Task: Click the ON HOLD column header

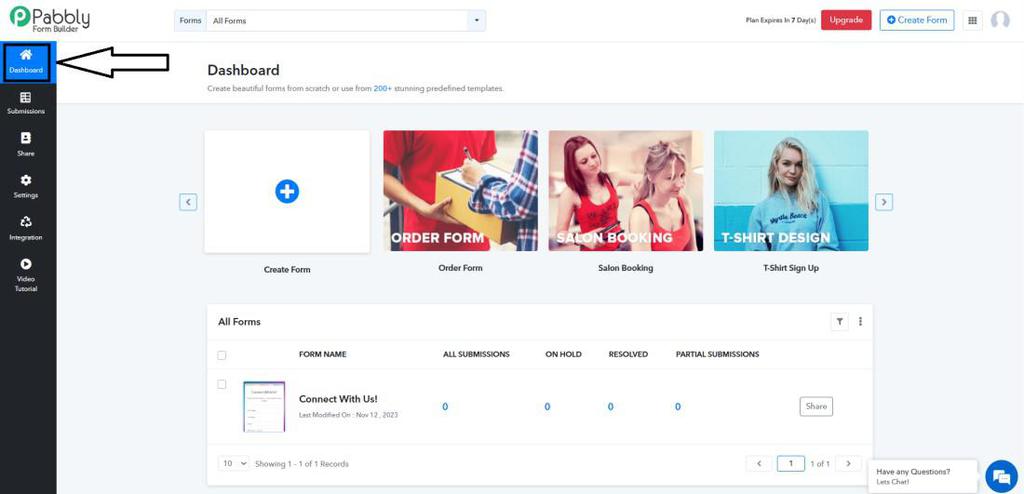Action: 564,354
